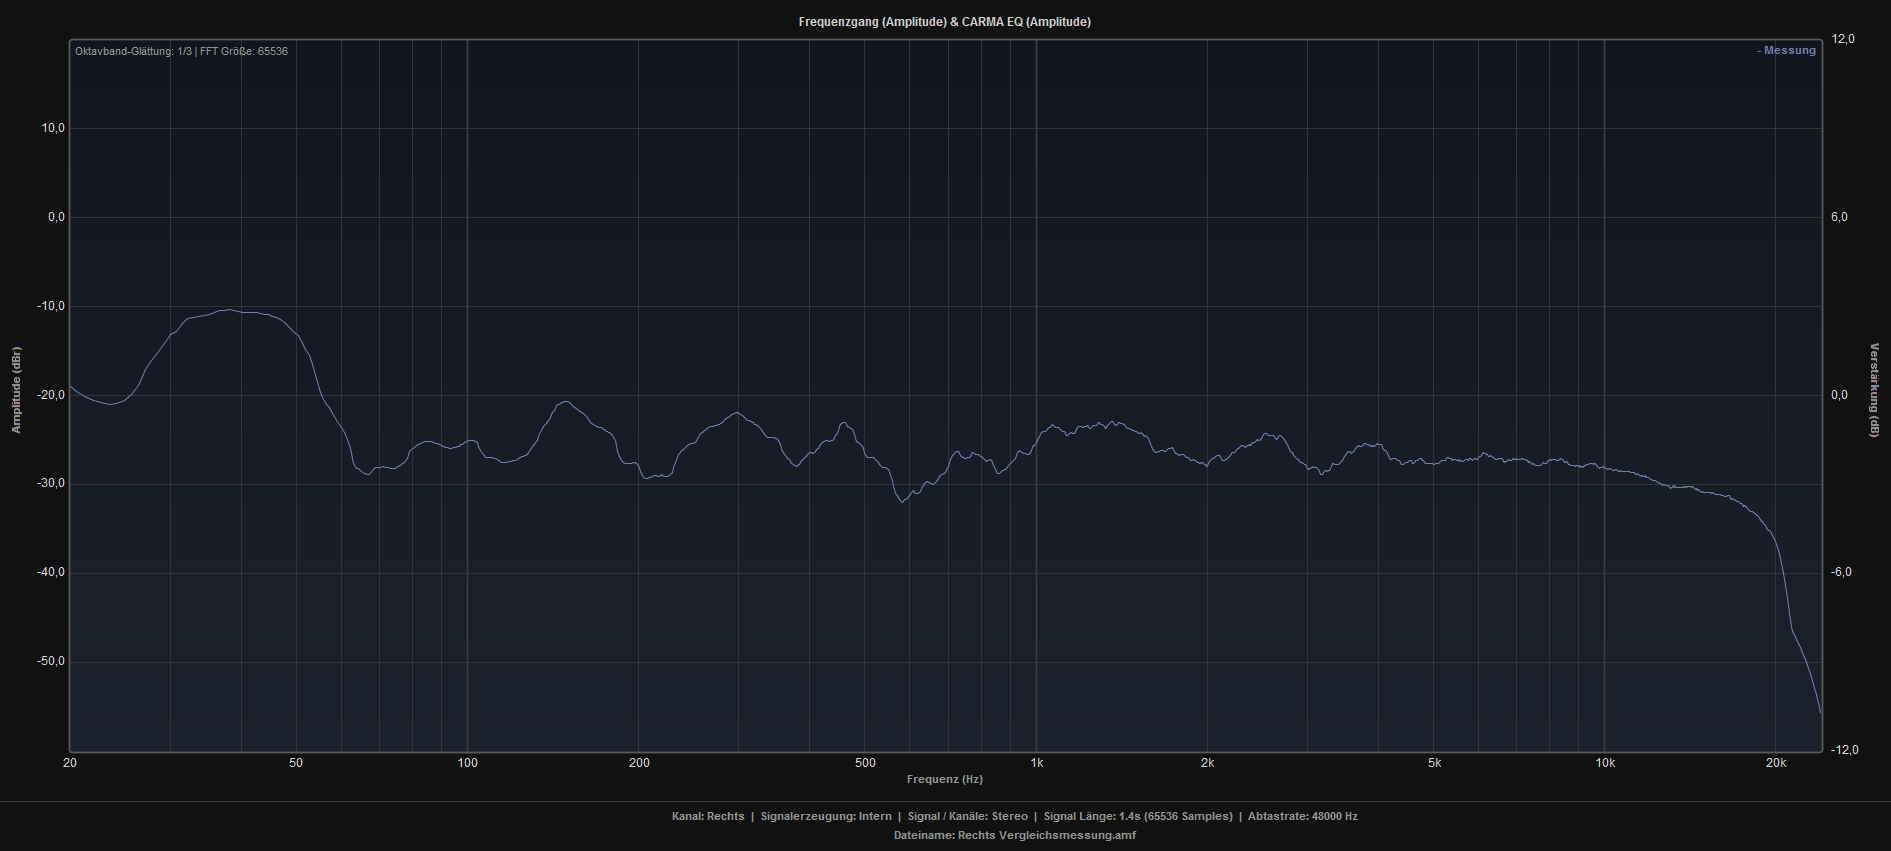Click the -50,0 amplitude axis label
The width and height of the screenshot is (1891, 851).
[x=50, y=661]
